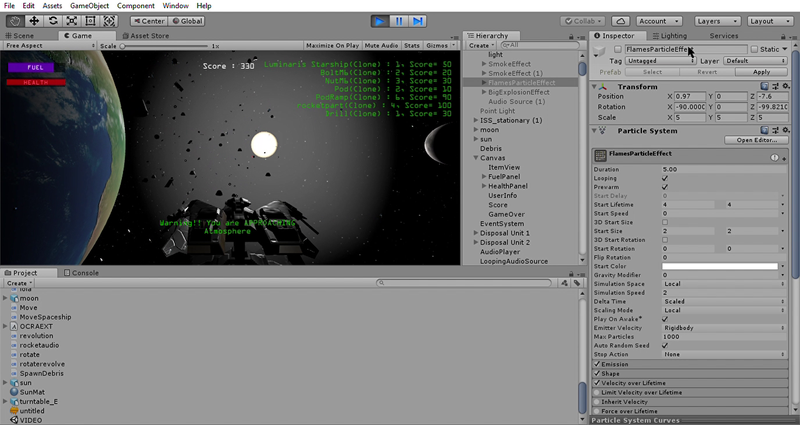Open the Layers dropdown in toolbar

coord(716,20)
